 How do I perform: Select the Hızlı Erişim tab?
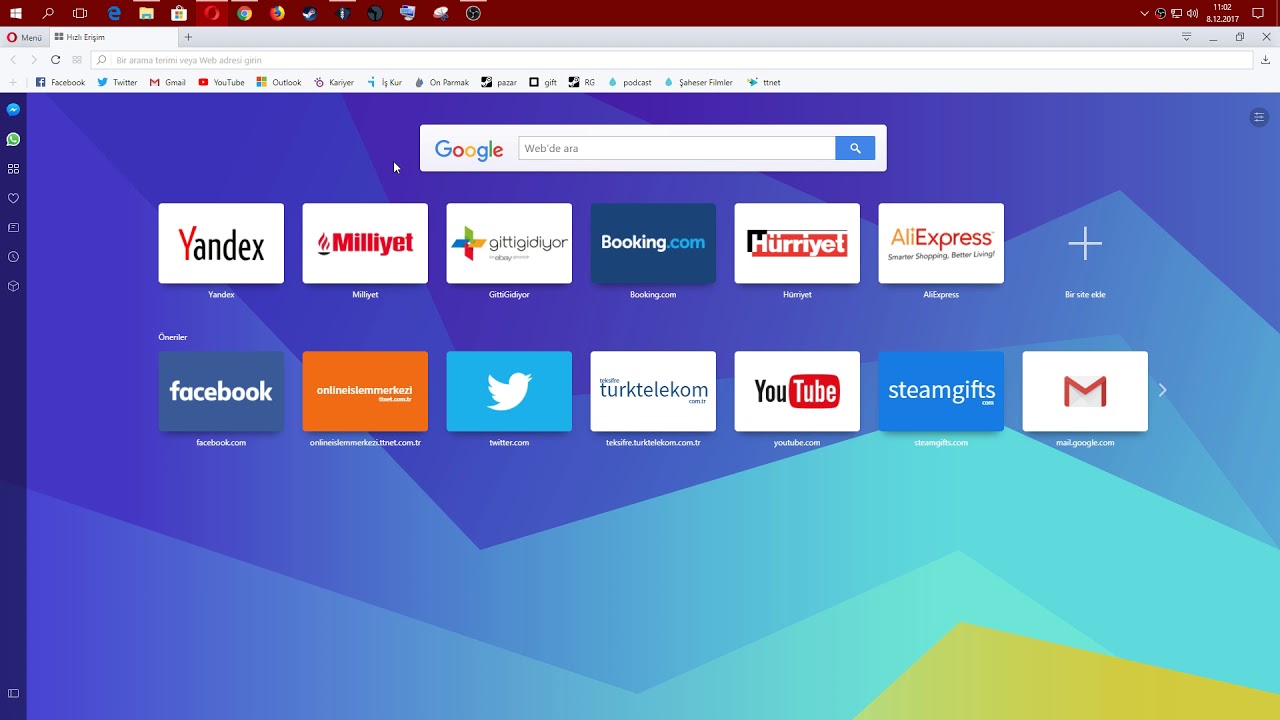click(x=112, y=37)
